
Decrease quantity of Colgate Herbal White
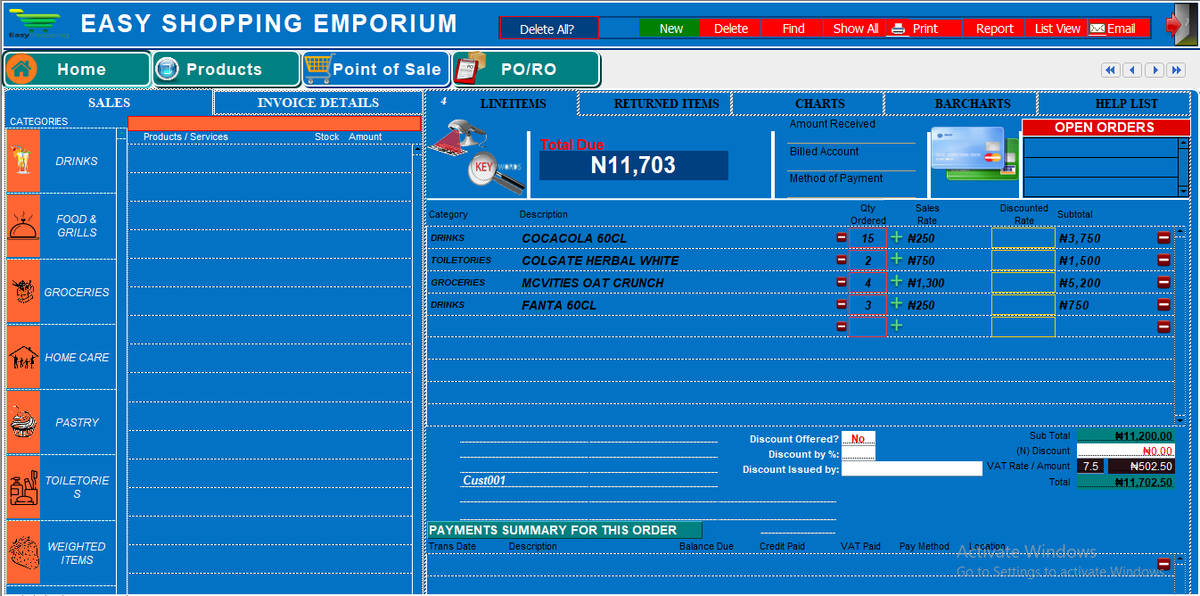click(841, 260)
